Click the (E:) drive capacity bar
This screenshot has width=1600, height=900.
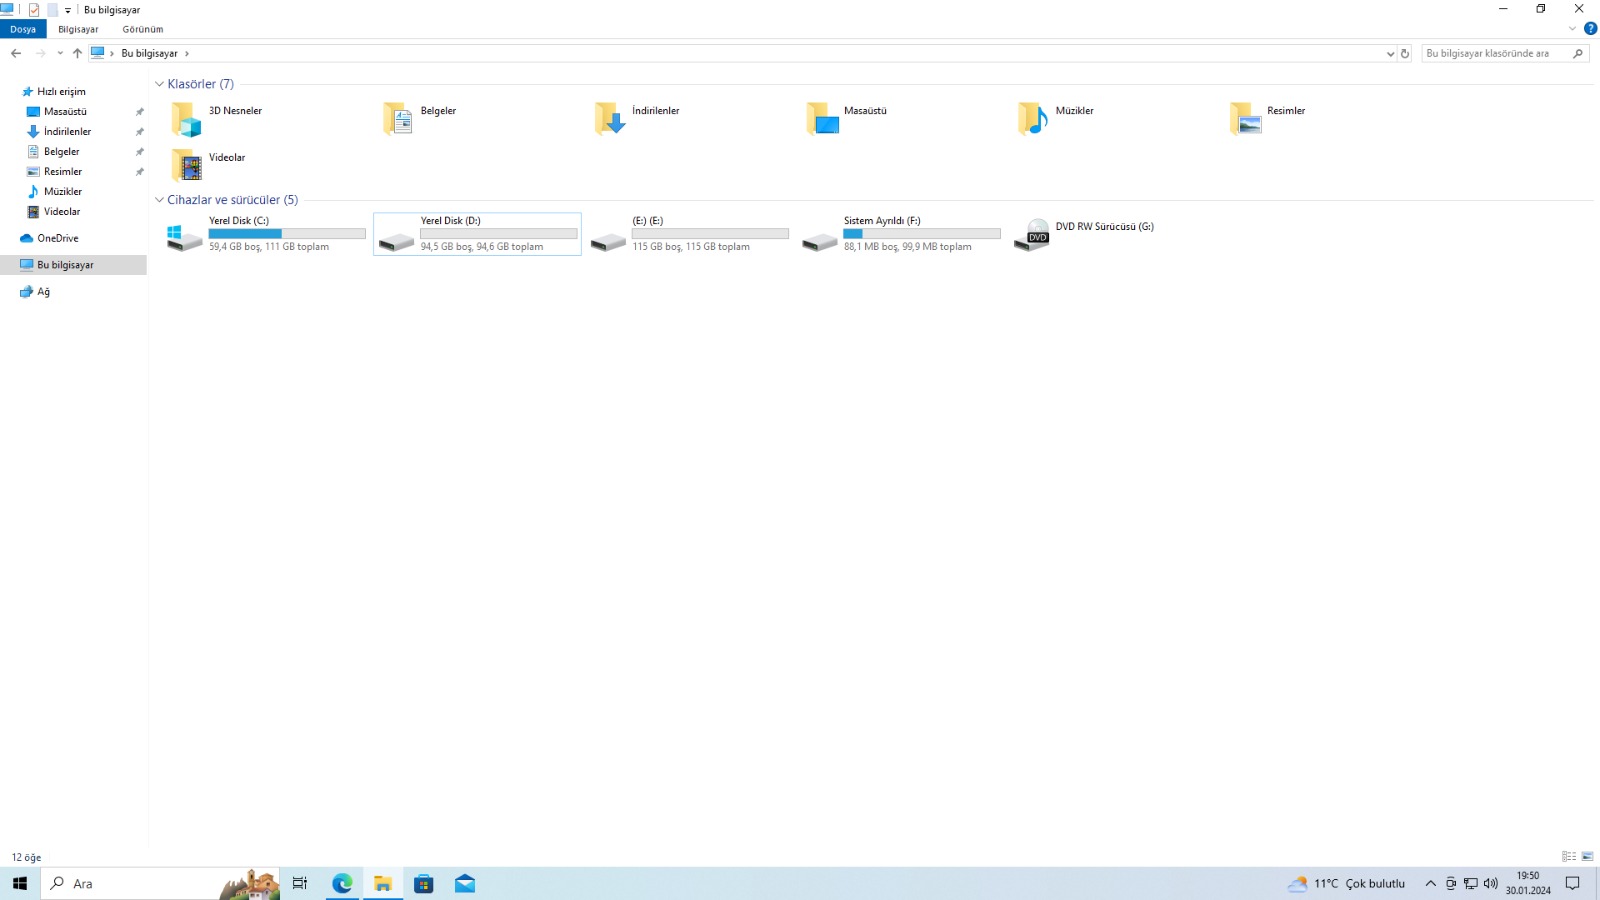tap(710, 234)
